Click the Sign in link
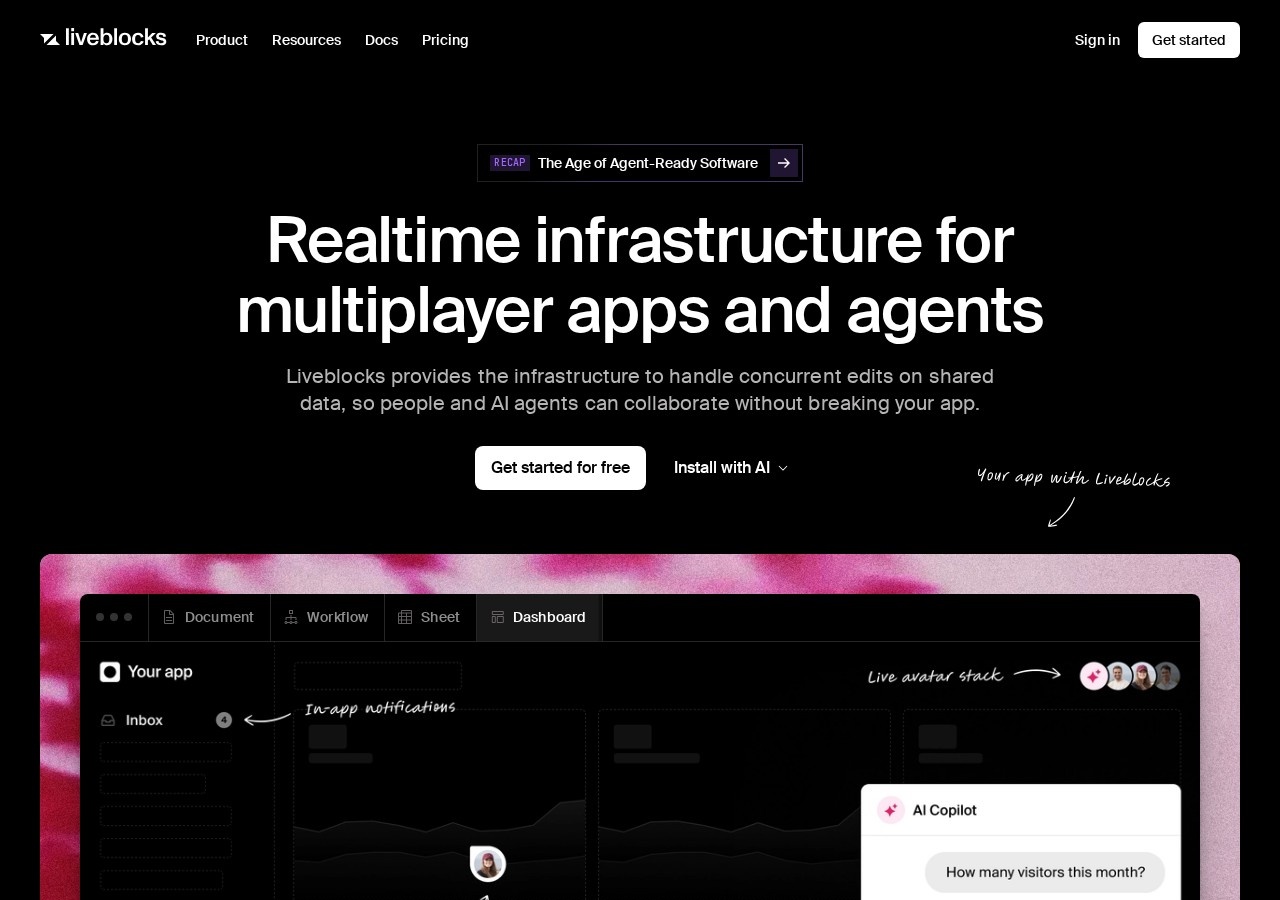 coord(1097,40)
